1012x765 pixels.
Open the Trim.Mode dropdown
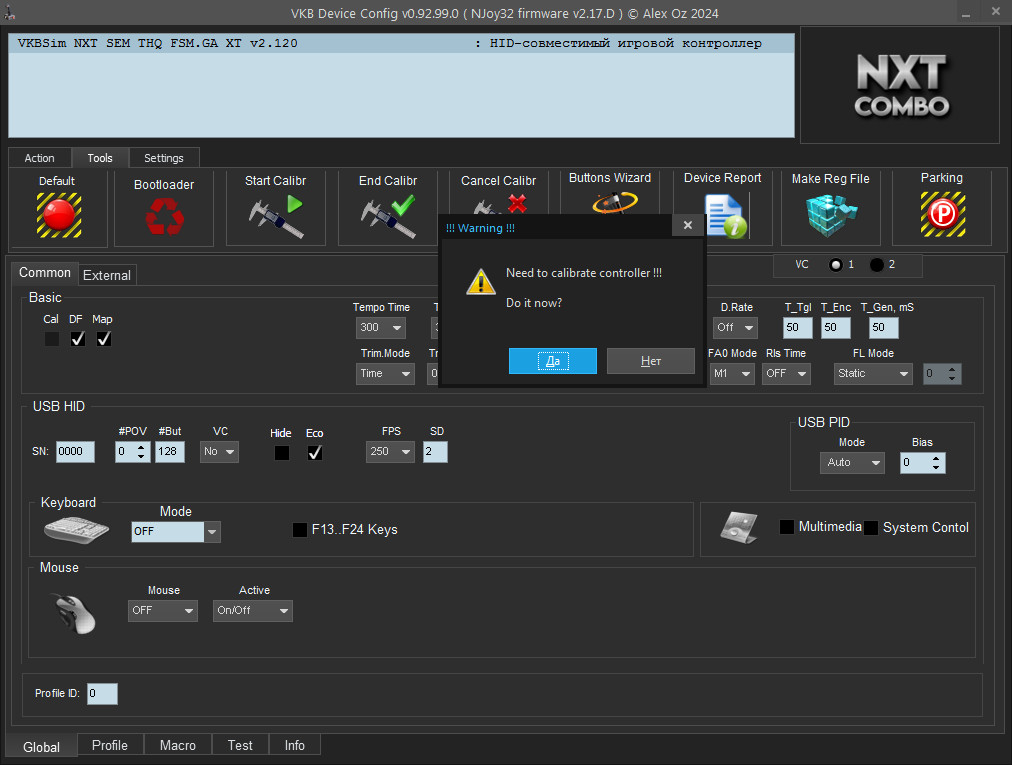click(385, 373)
